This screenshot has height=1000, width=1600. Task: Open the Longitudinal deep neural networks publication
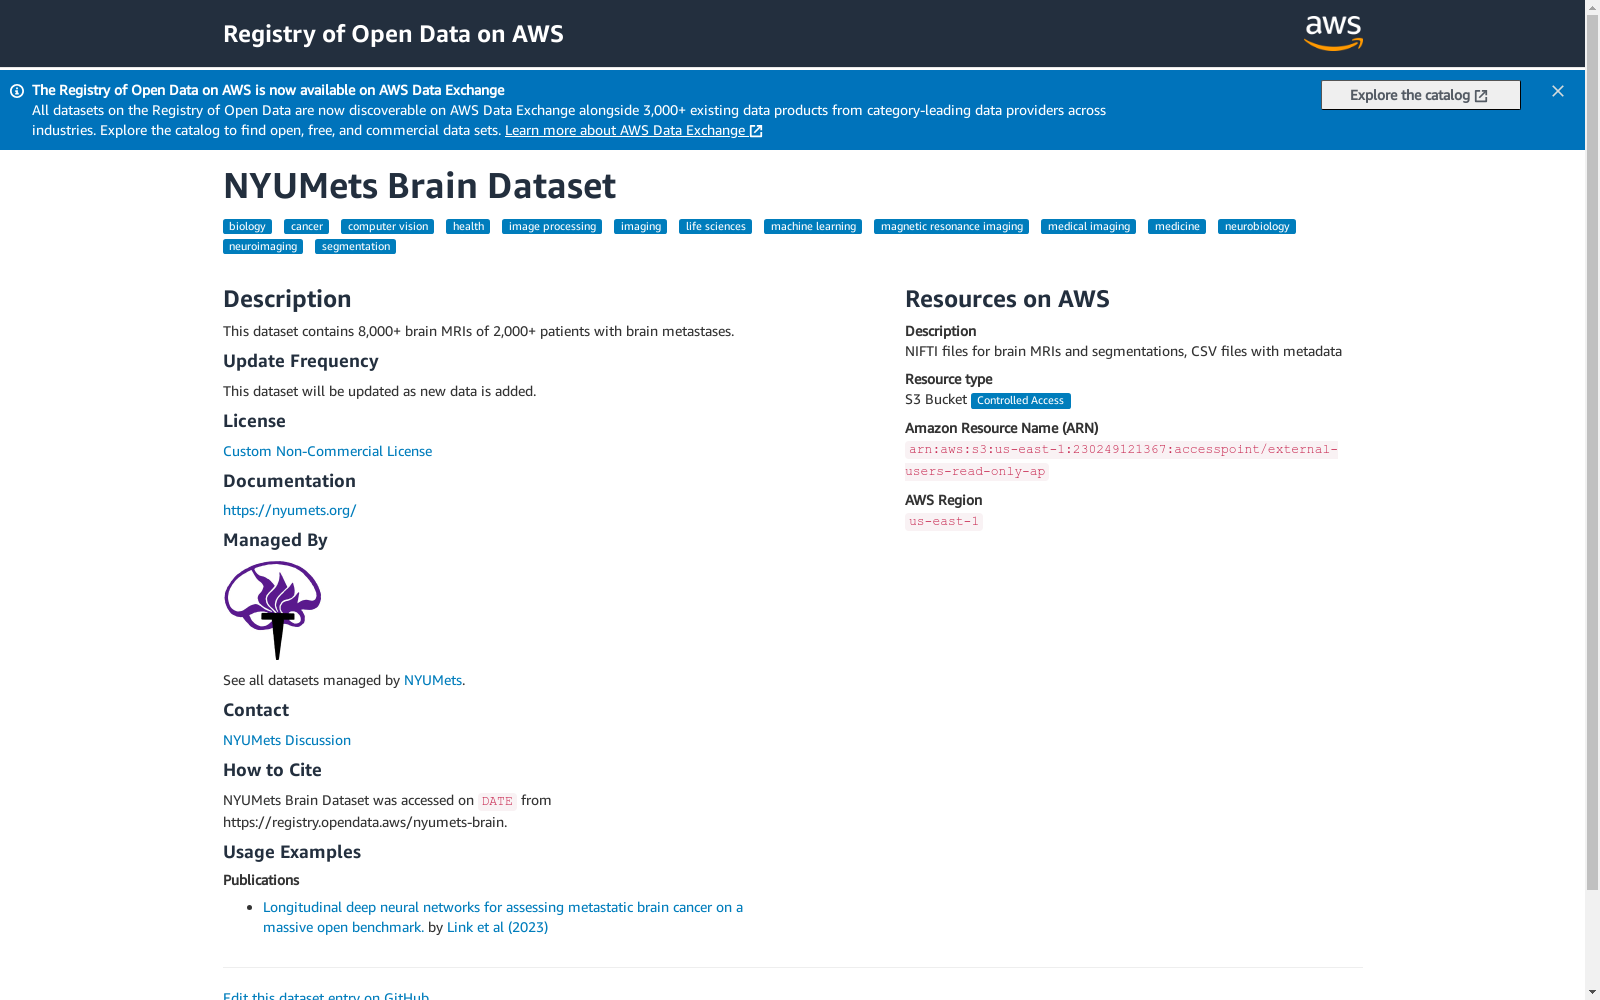tap(503, 917)
